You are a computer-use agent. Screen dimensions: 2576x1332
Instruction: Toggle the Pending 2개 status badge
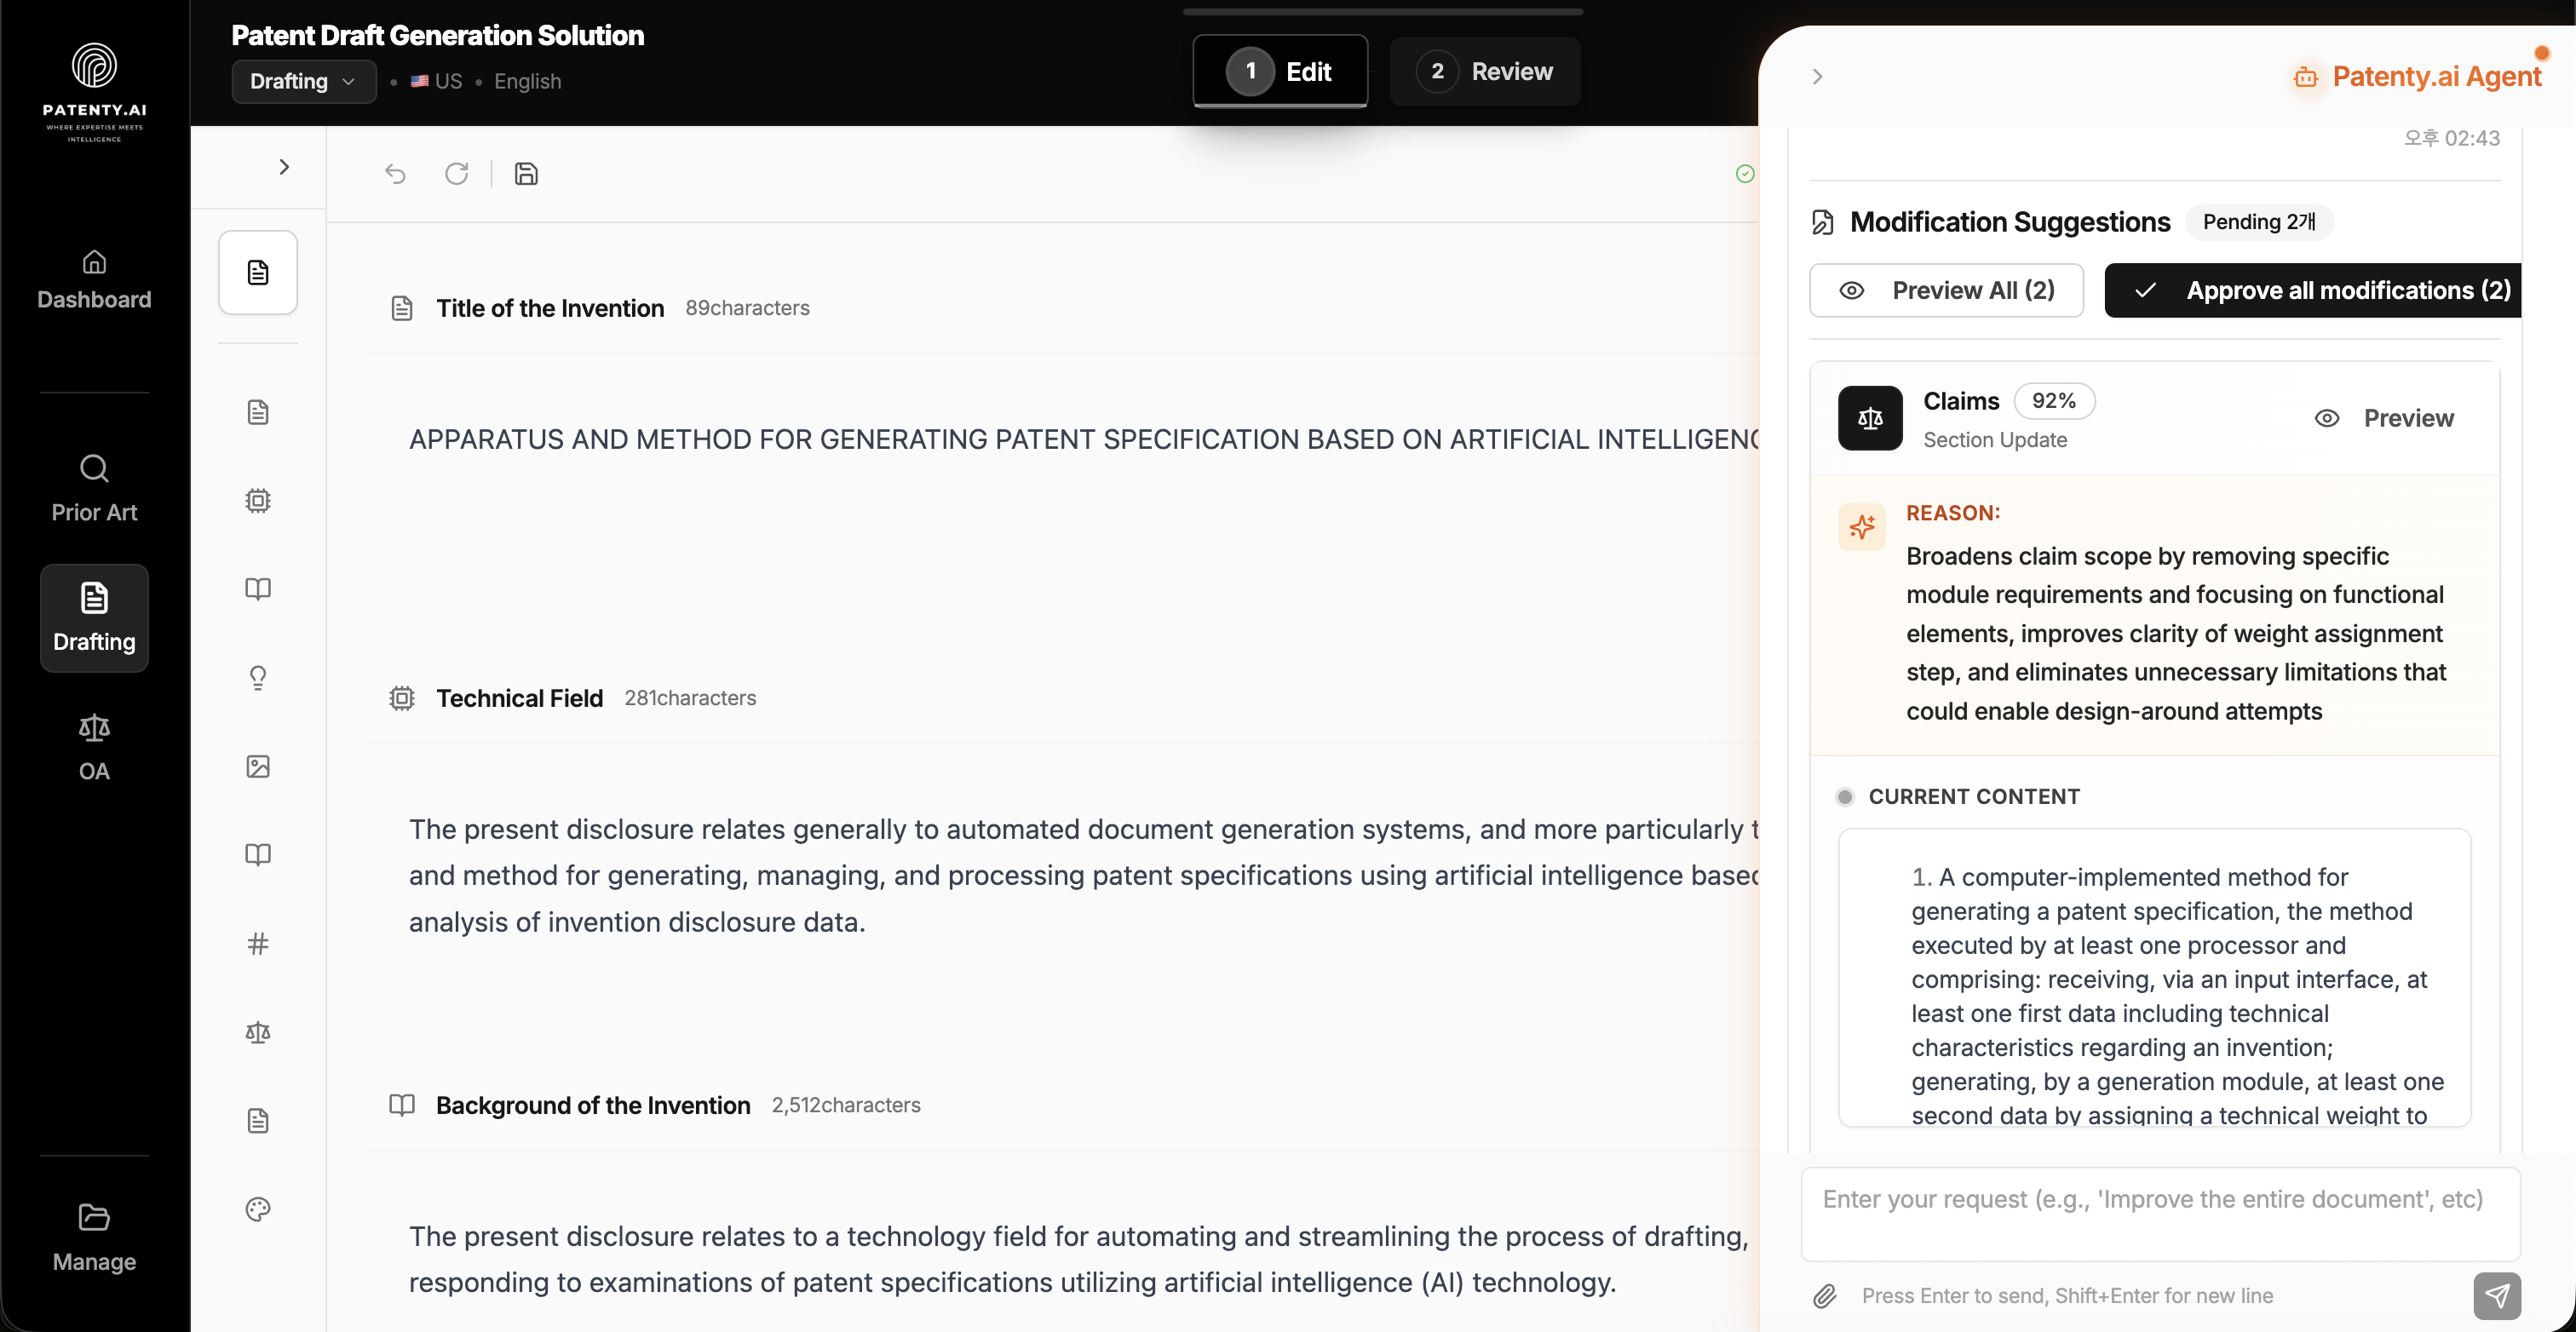tap(2259, 222)
